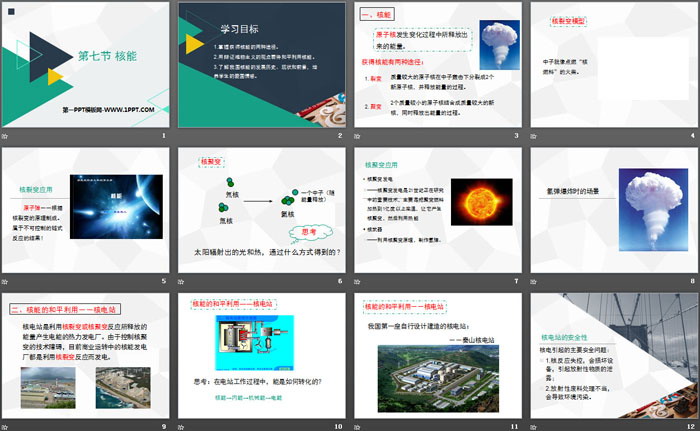
Task: Select slide 12 核电站的安全性 thumbnail
Action: tap(614, 356)
